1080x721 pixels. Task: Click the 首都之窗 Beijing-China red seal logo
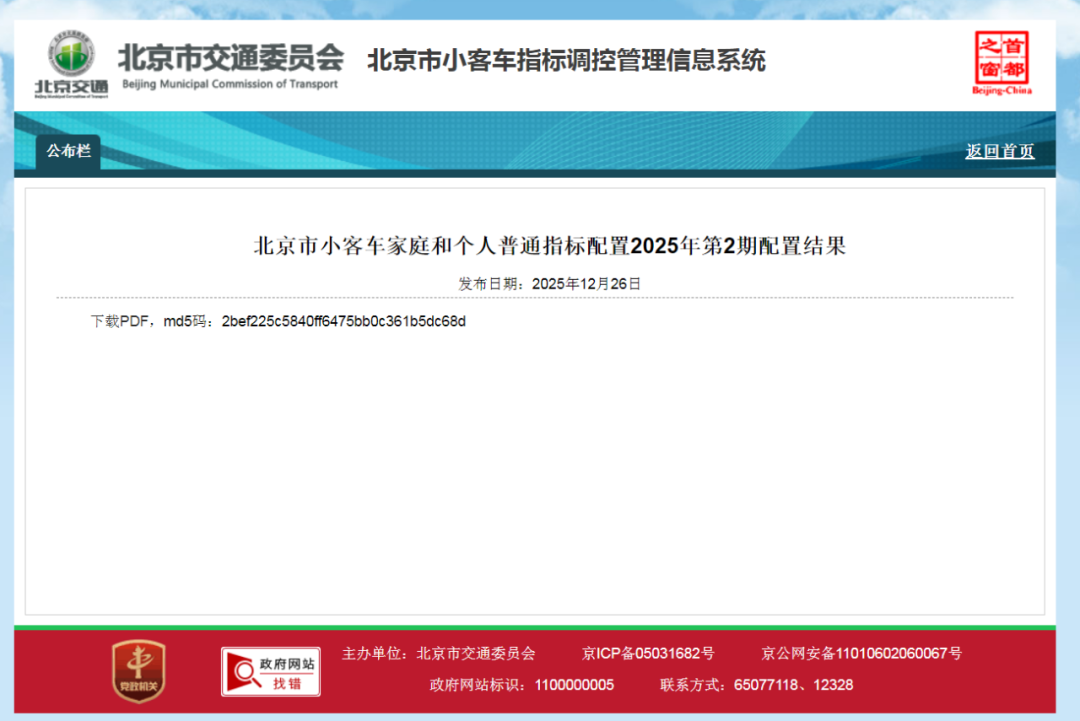tap(1001, 57)
